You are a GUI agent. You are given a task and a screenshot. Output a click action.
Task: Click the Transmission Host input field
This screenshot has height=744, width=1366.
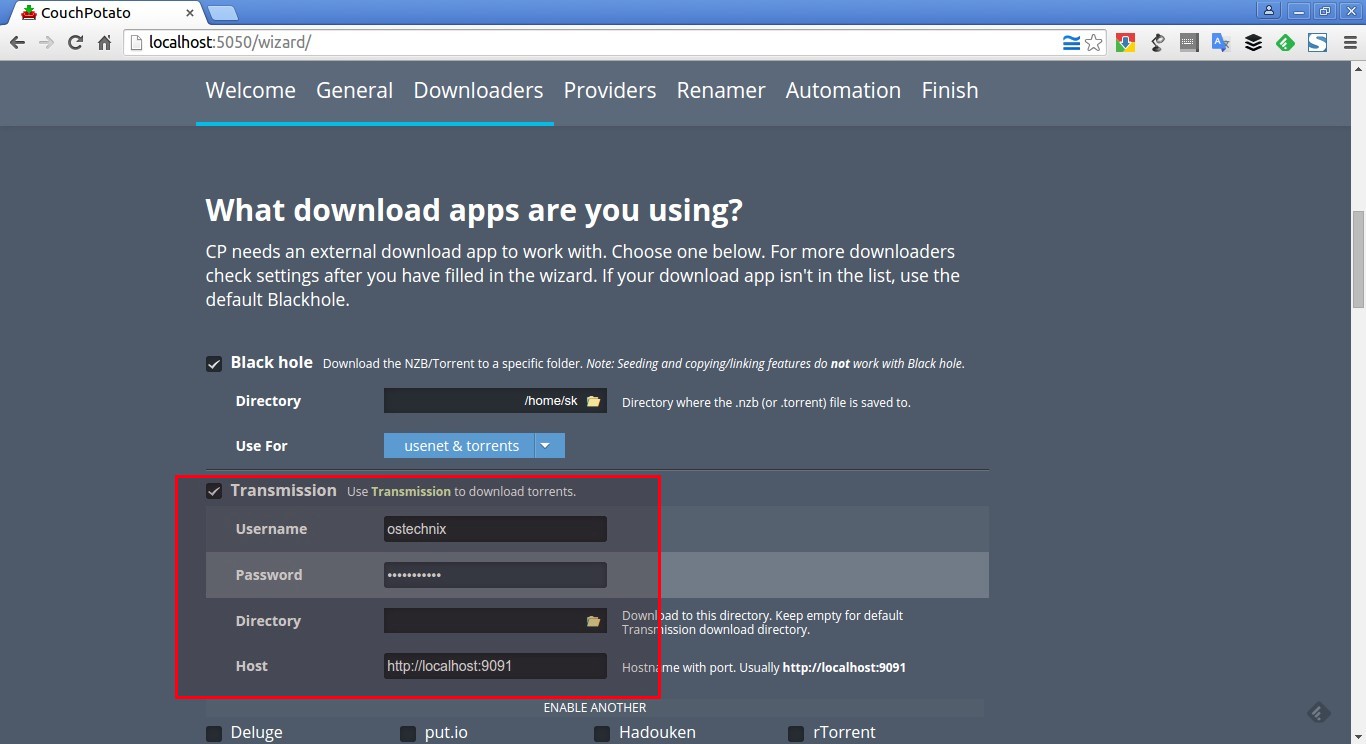tap(495, 666)
